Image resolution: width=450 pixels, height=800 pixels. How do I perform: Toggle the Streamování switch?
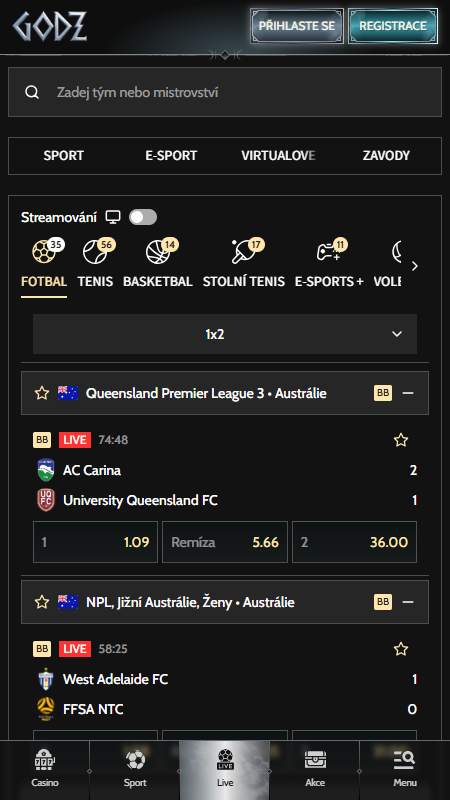tap(143, 217)
